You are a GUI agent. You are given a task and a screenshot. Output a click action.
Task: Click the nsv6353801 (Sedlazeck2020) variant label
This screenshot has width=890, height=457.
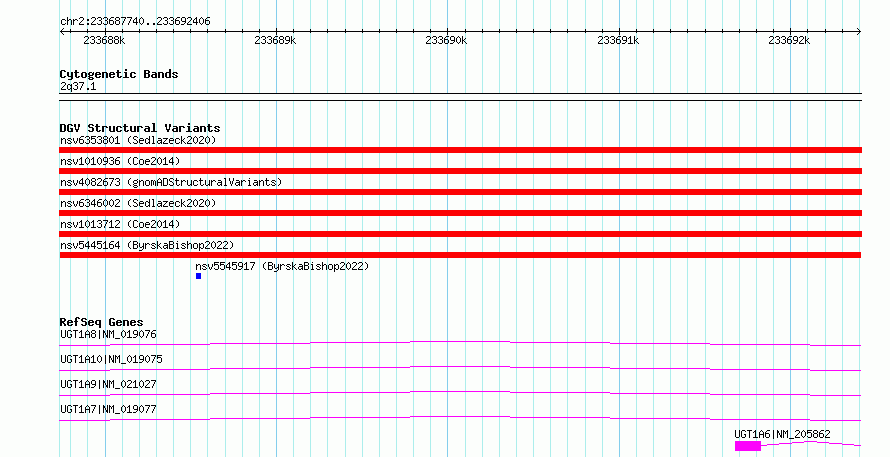coord(138,140)
